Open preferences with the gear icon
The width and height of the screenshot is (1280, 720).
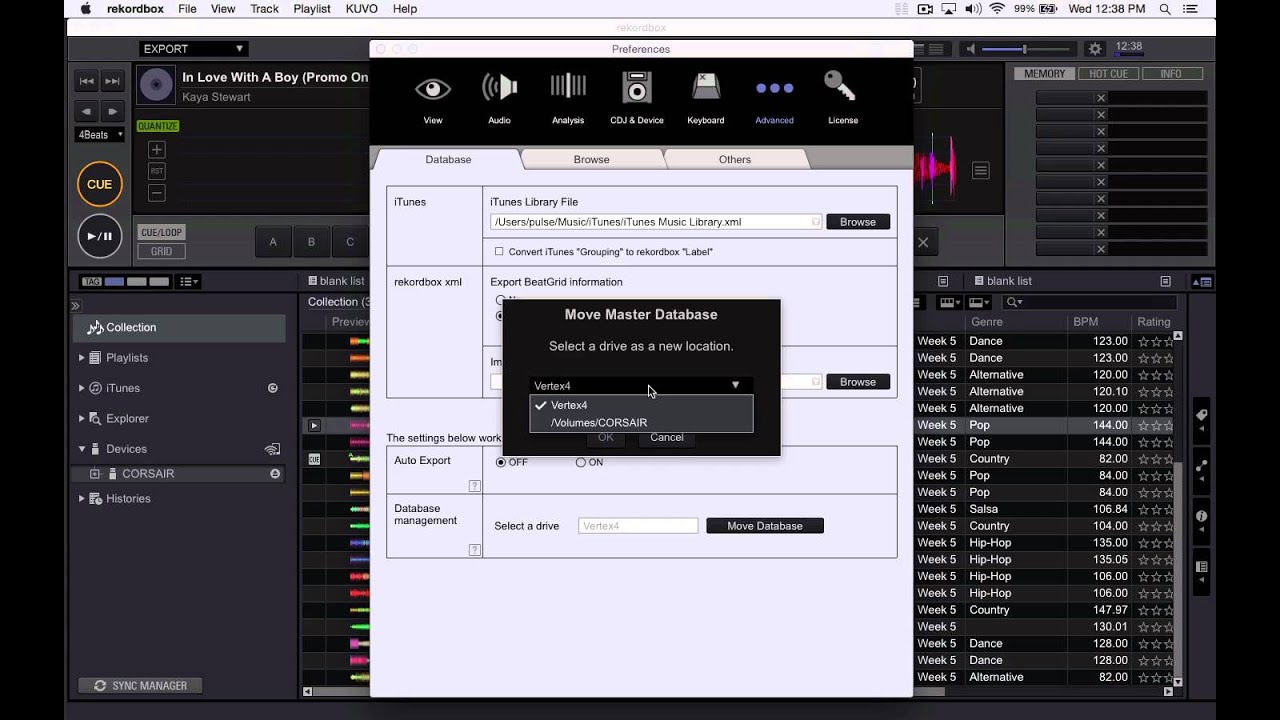[1095, 49]
